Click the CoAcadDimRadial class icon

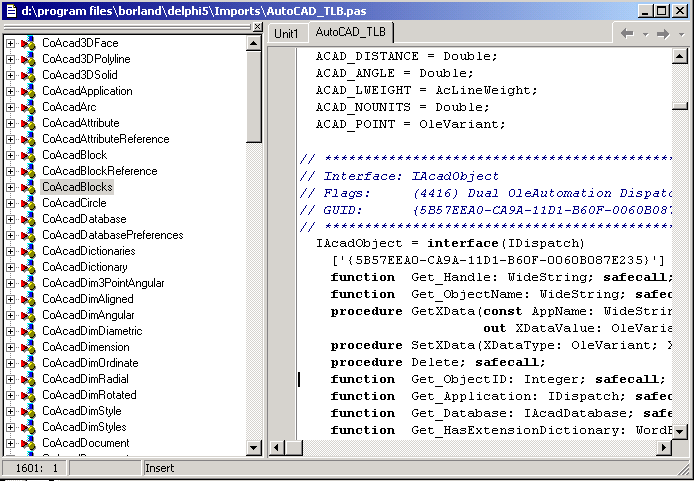click(28, 379)
